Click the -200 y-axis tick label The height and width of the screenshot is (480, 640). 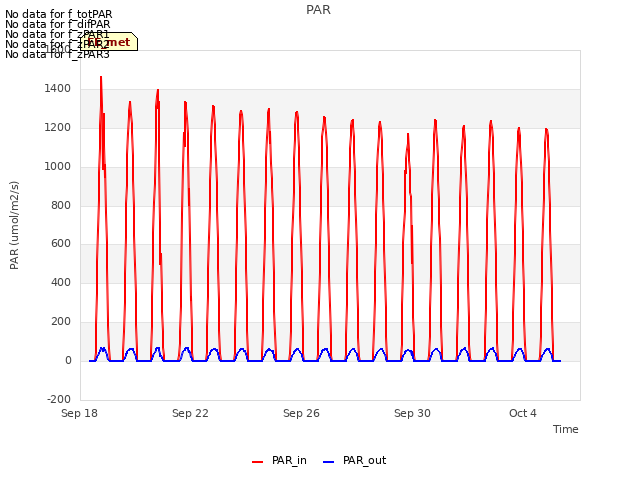click(x=59, y=399)
